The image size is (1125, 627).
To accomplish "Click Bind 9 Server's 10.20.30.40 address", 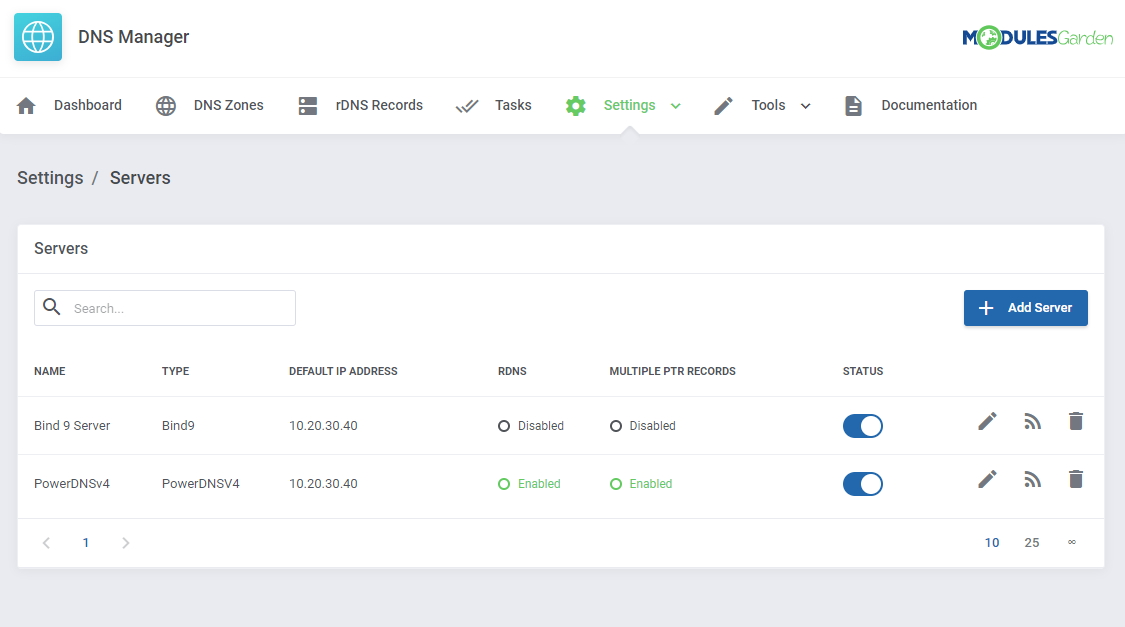I will click(323, 425).
